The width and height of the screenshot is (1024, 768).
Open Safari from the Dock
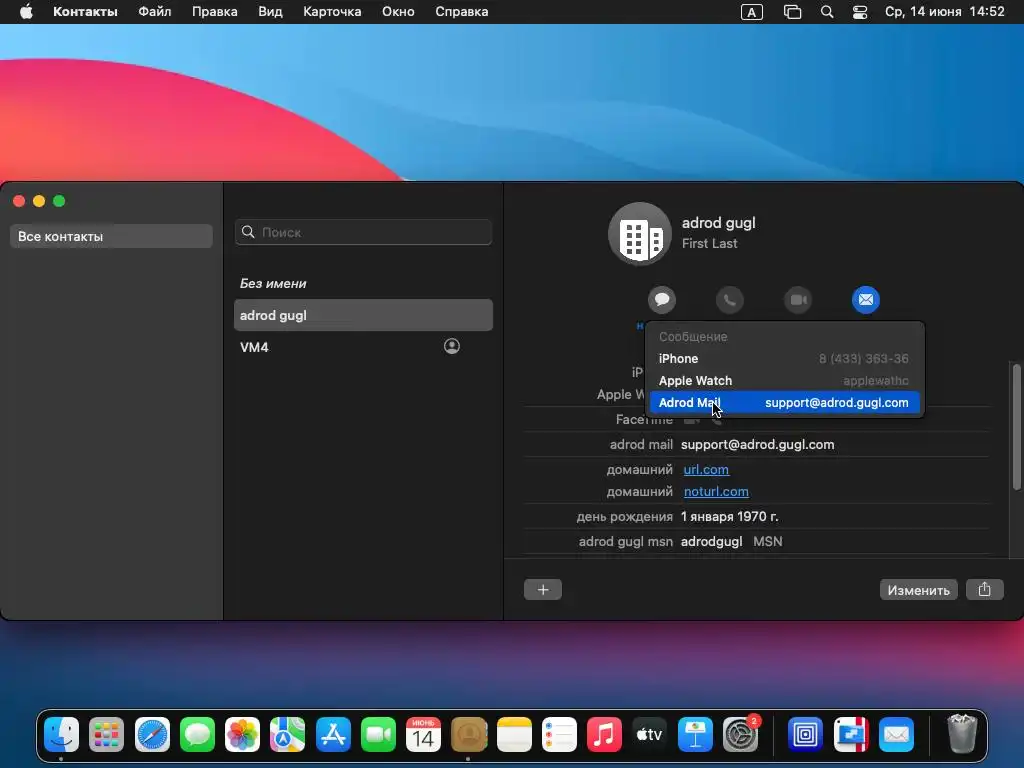(x=152, y=735)
